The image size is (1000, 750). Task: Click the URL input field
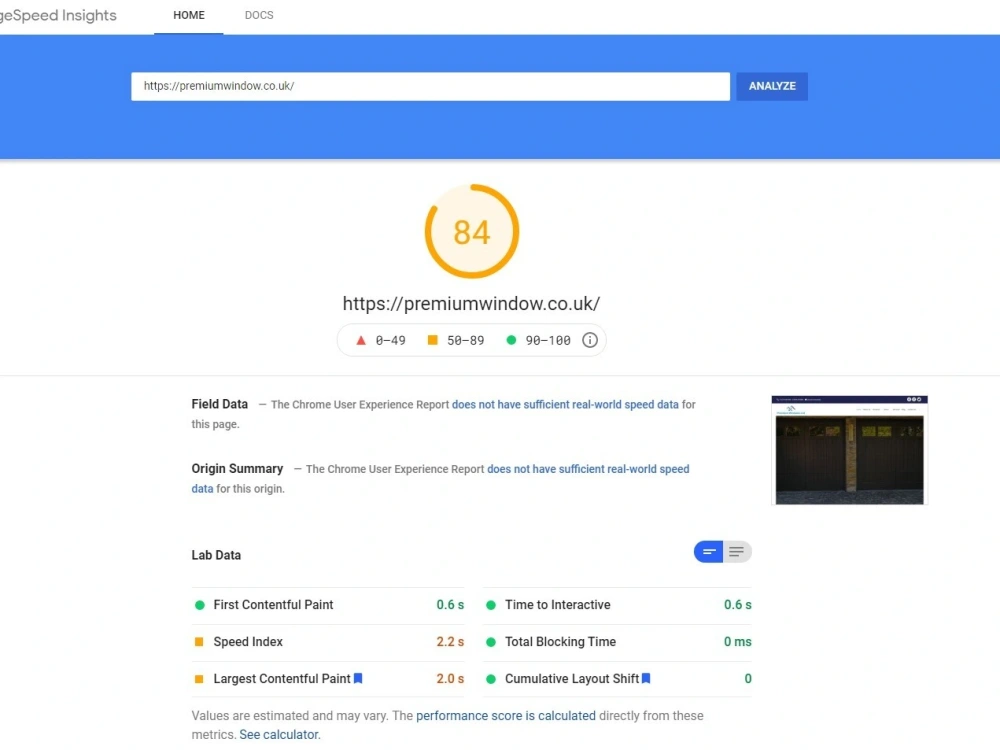coord(430,86)
